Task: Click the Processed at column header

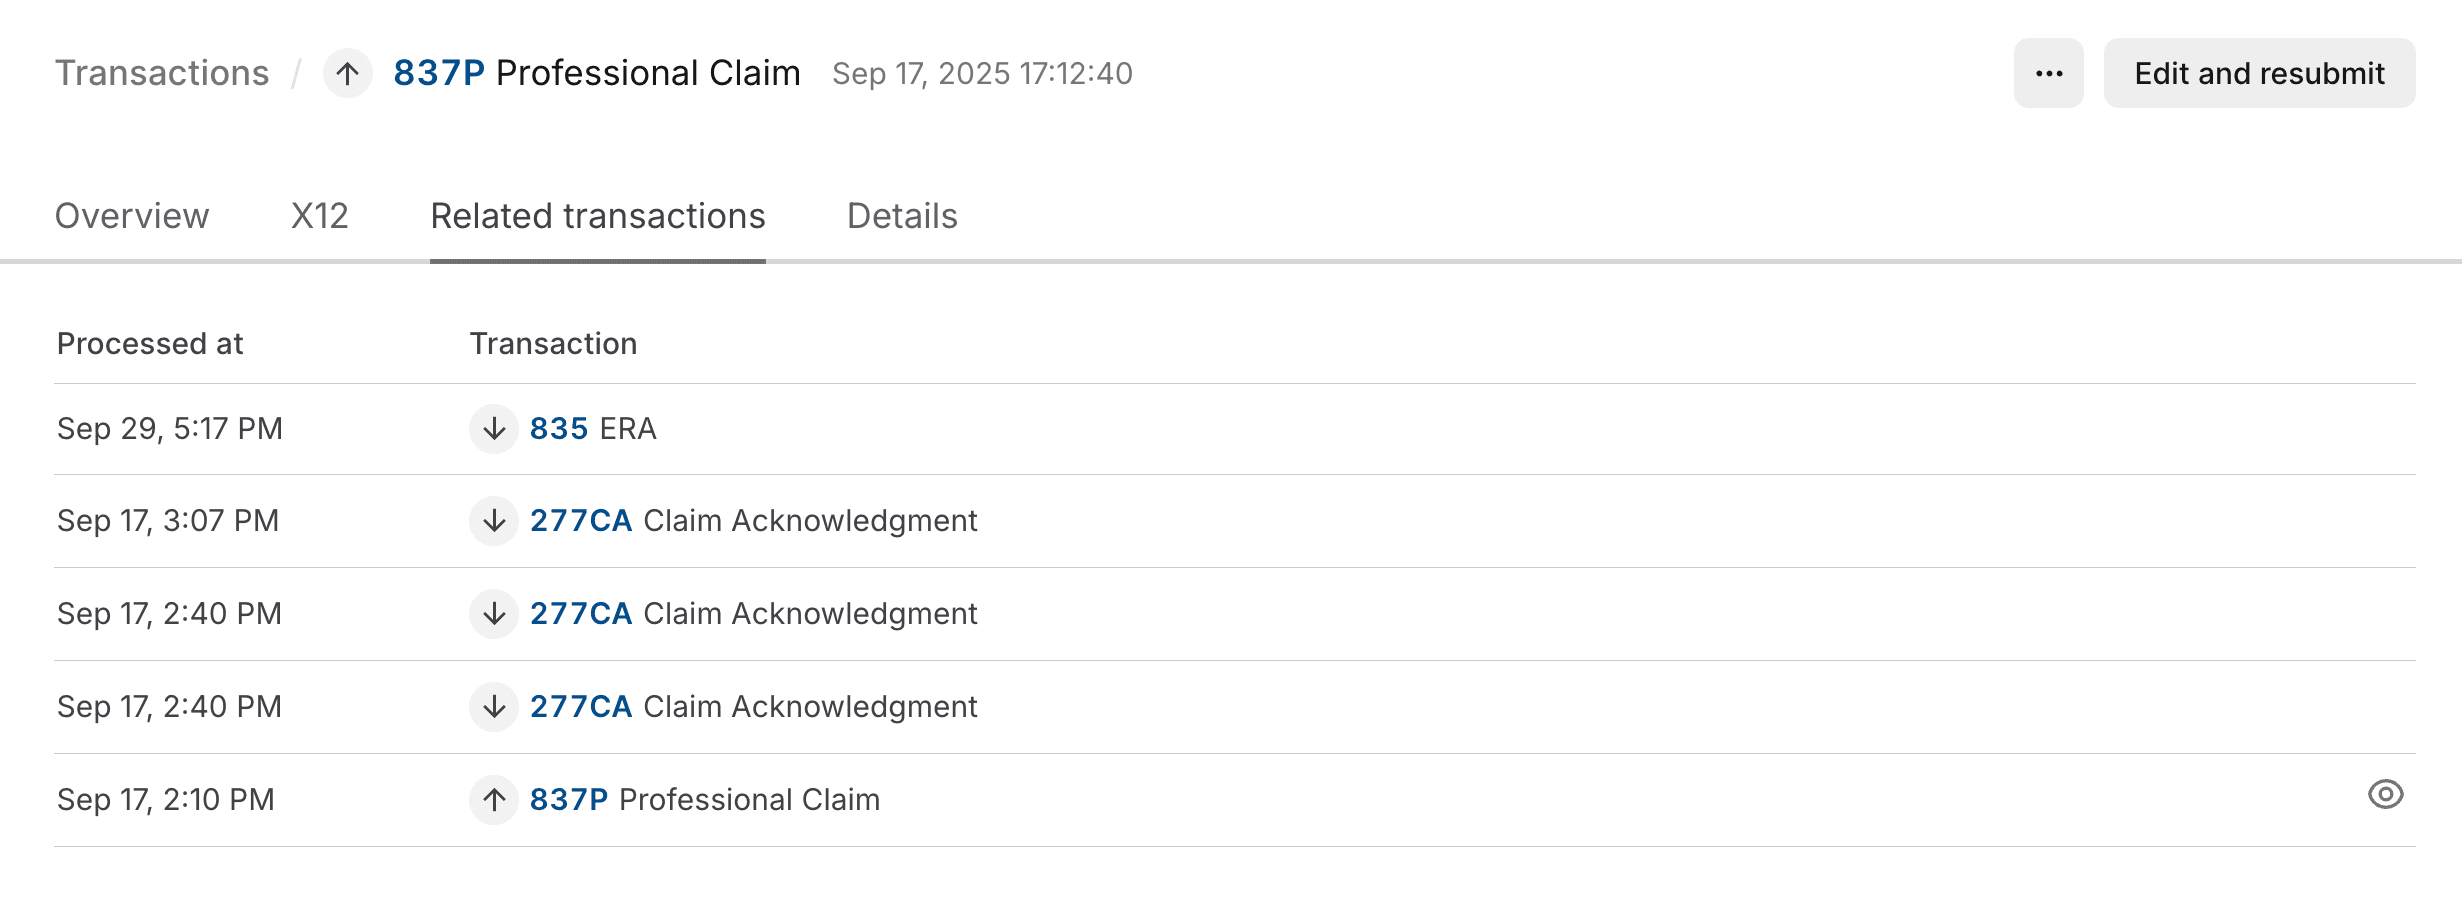Action: tap(150, 343)
